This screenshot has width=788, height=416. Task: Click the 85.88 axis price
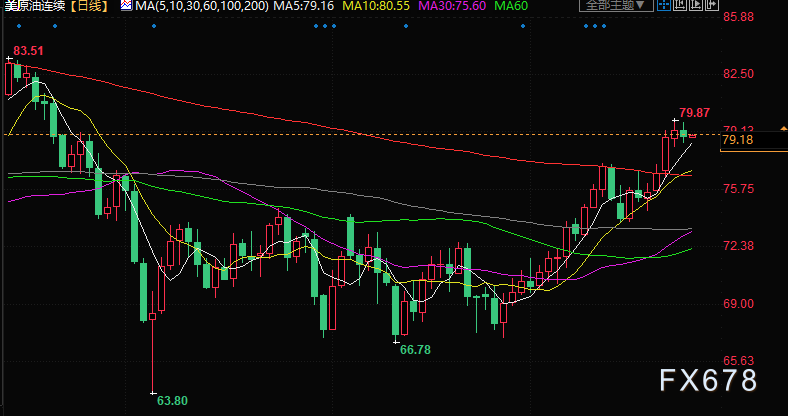coord(738,17)
